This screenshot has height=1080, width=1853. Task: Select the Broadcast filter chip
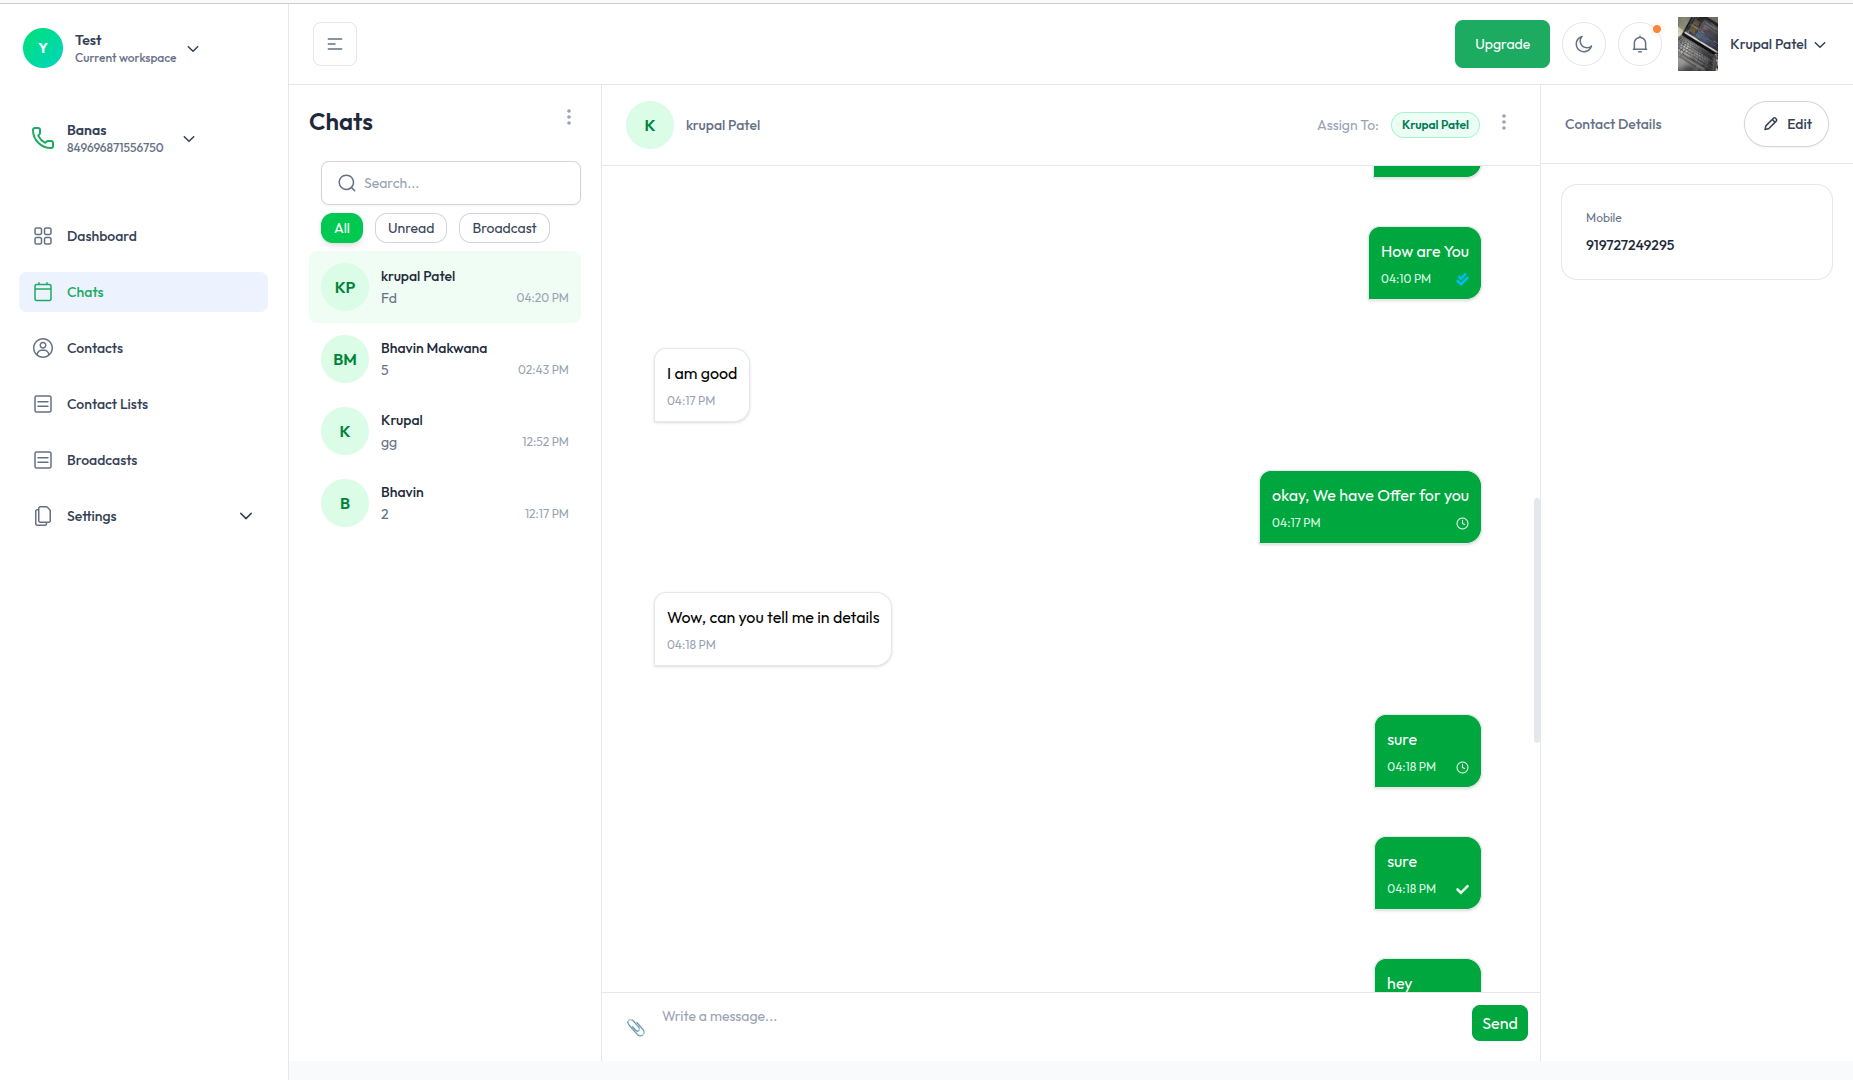point(504,228)
